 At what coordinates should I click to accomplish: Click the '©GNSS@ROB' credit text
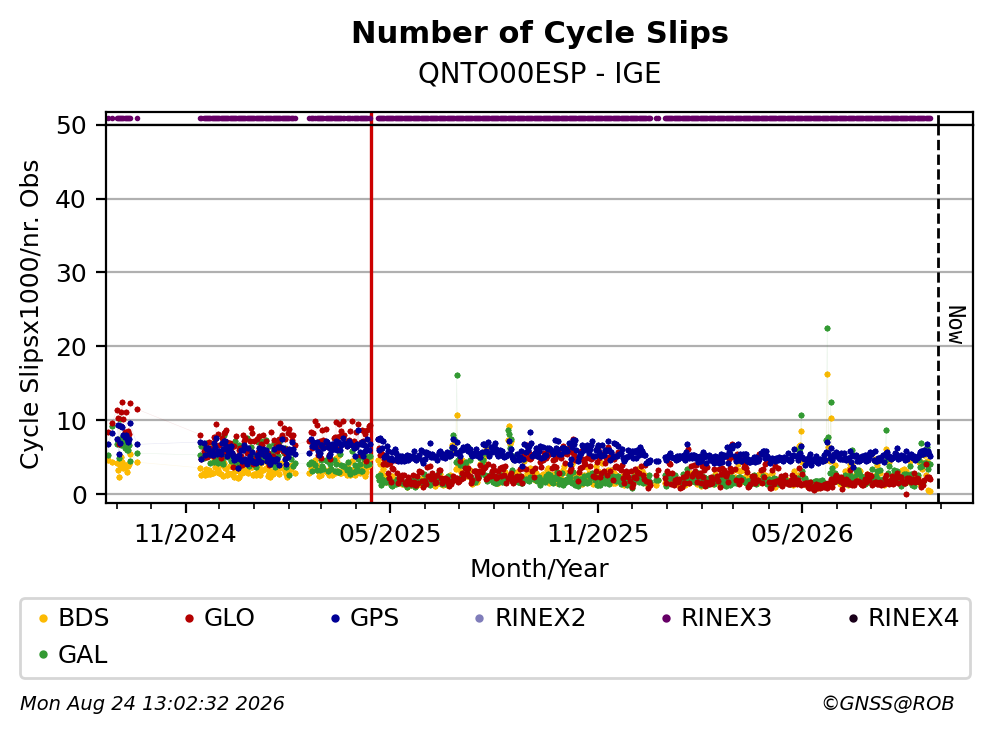coord(888,704)
